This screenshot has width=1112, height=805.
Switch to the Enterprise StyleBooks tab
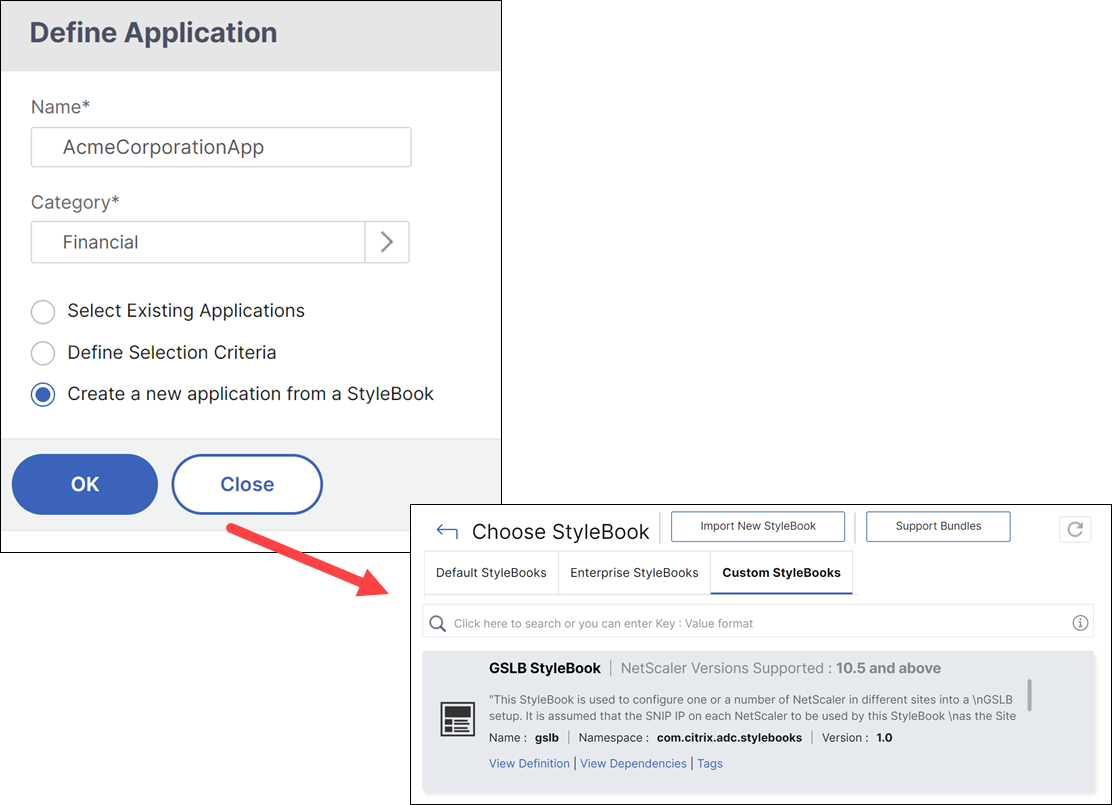[x=634, y=572]
